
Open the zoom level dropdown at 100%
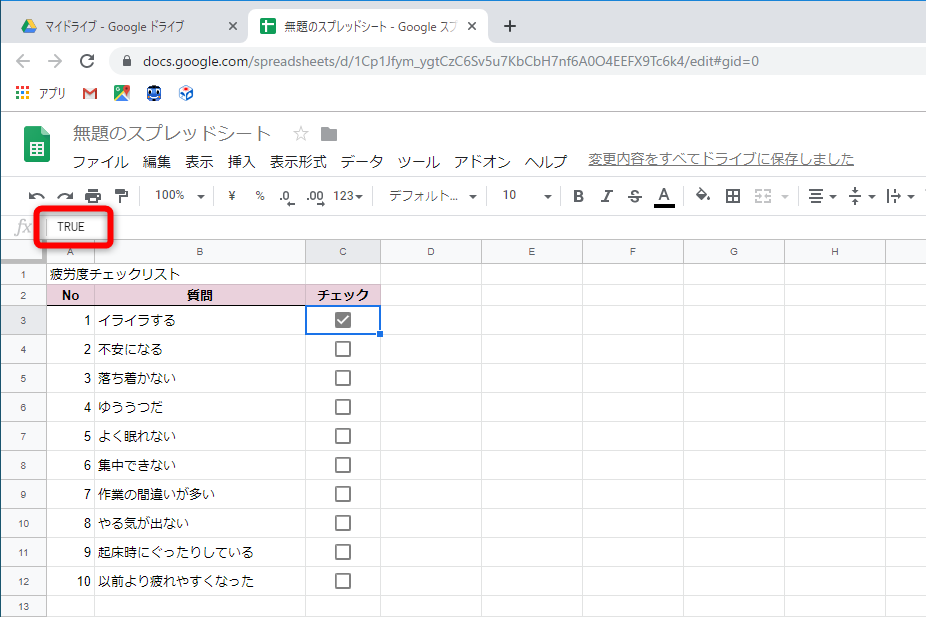point(177,196)
